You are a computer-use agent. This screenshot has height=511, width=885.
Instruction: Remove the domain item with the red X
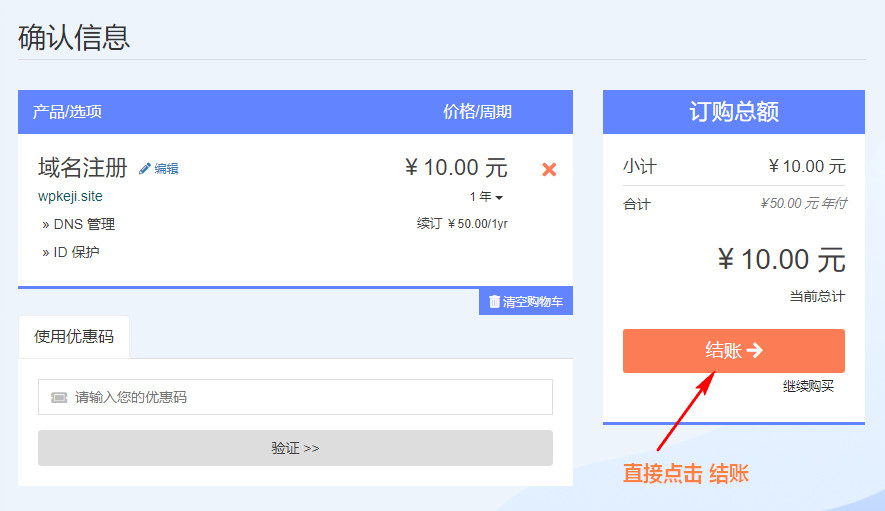point(548,169)
